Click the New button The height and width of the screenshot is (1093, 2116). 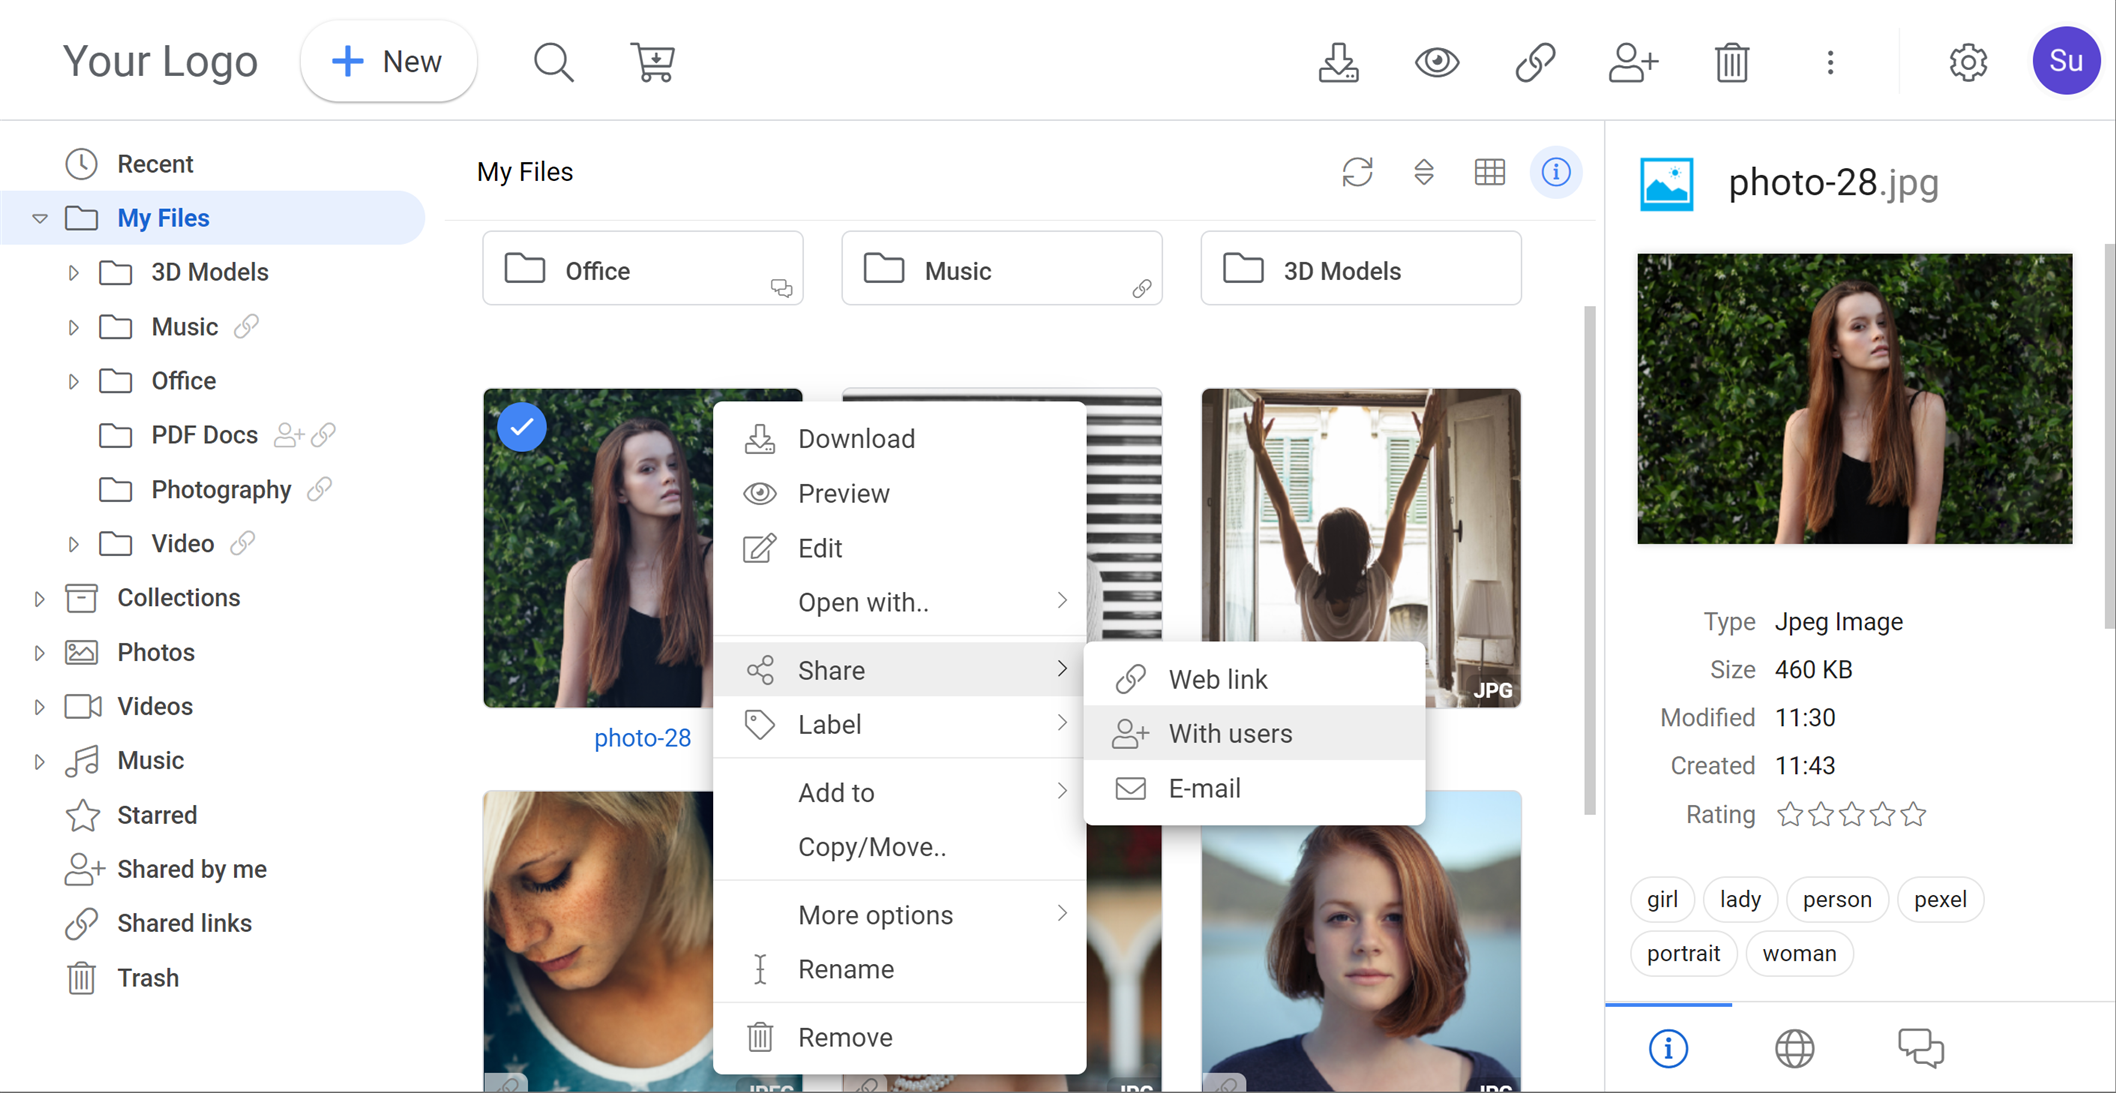click(x=388, y=61)
